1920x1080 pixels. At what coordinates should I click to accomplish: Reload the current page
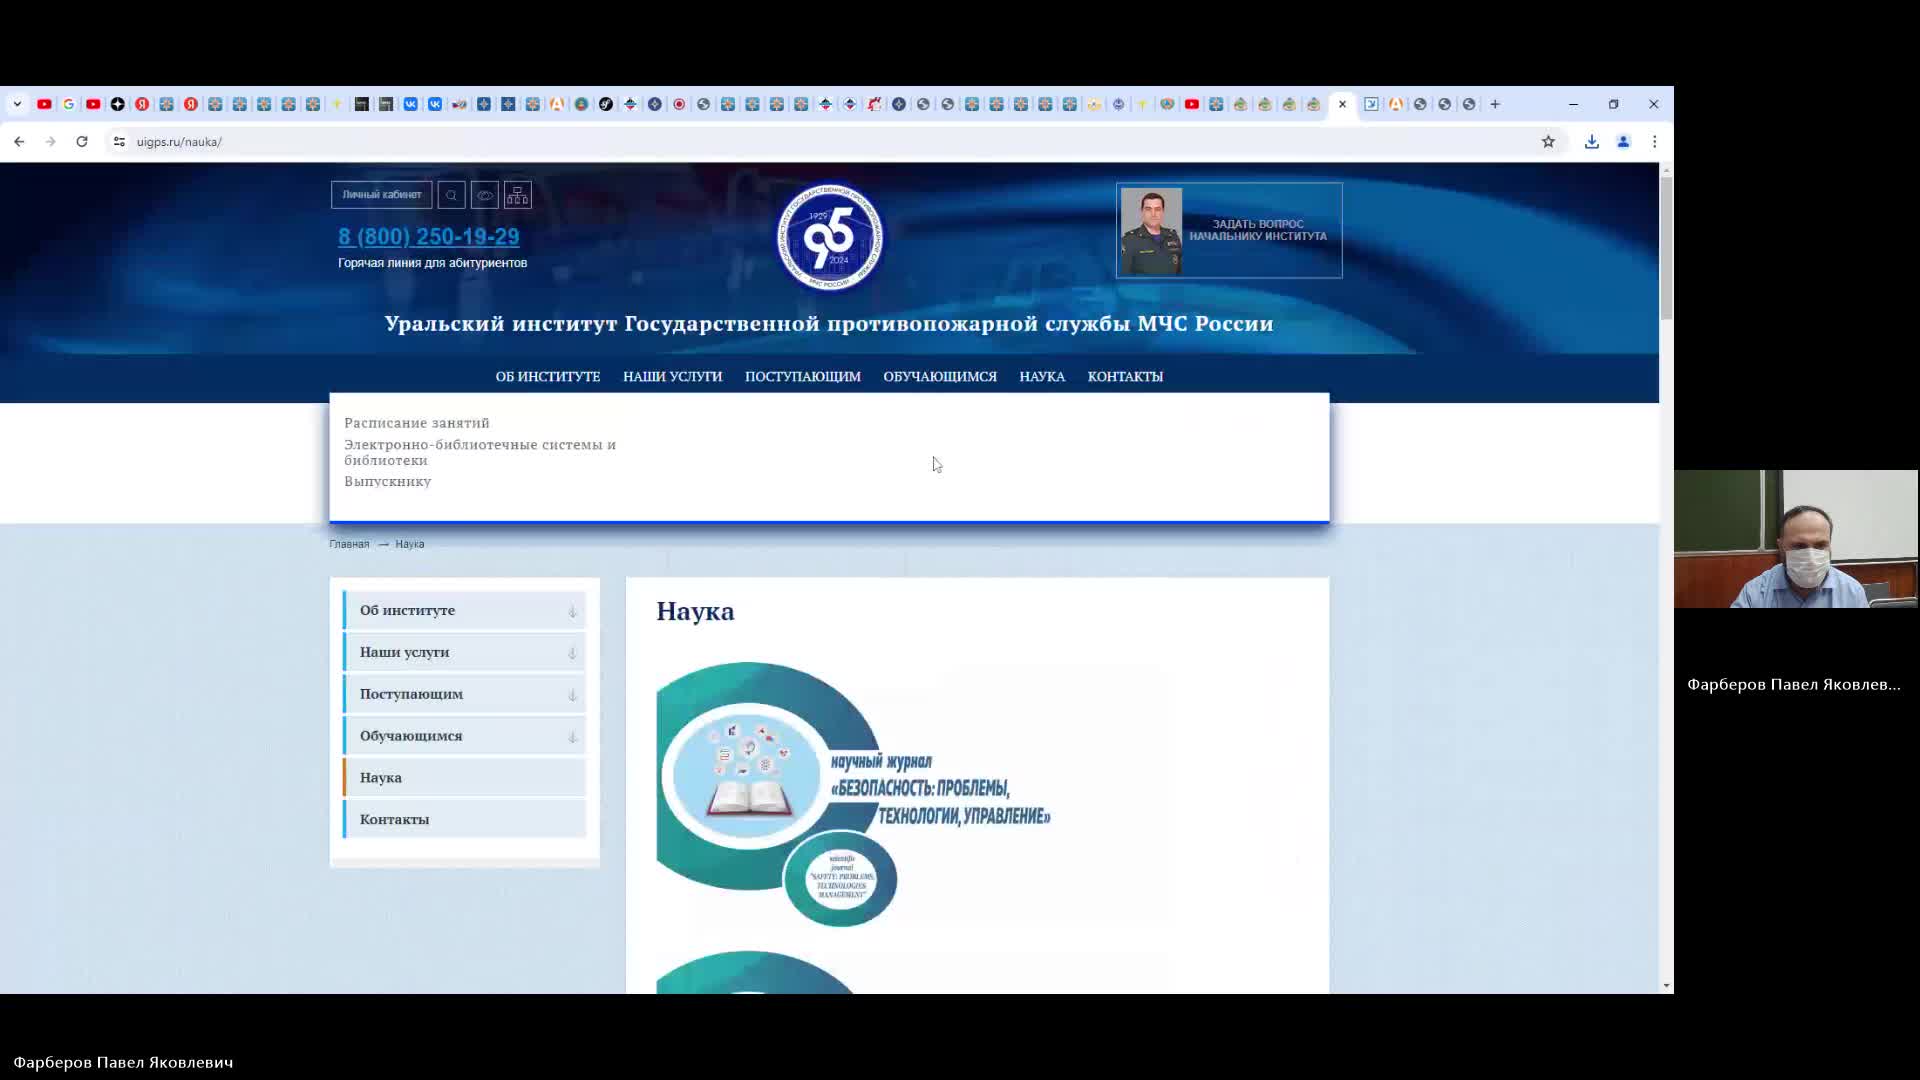pos(82,142)
